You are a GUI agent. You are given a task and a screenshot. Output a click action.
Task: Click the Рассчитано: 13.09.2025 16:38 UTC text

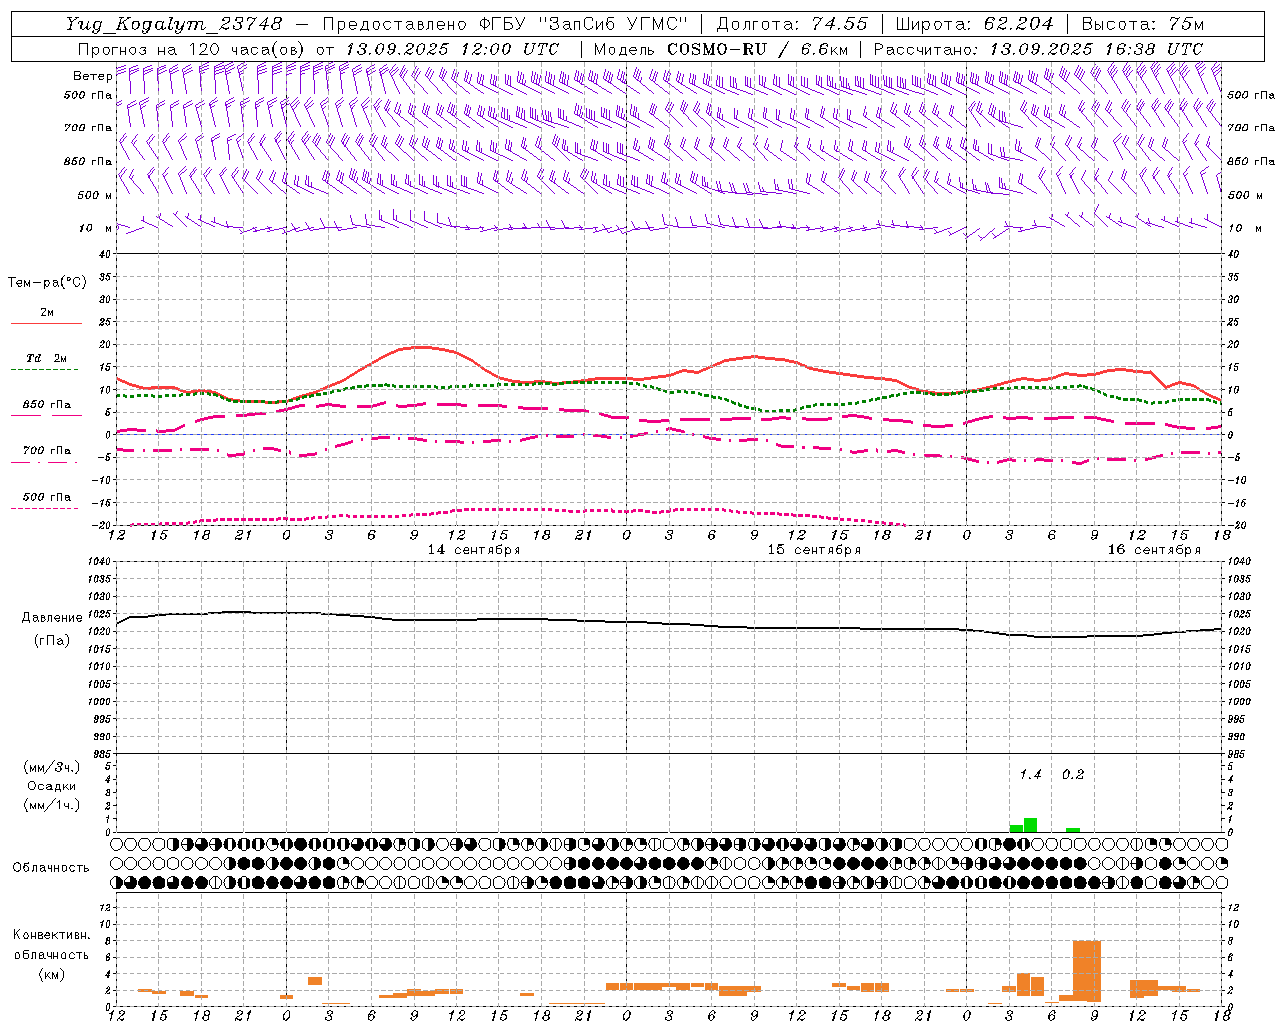click(1038, 49)
